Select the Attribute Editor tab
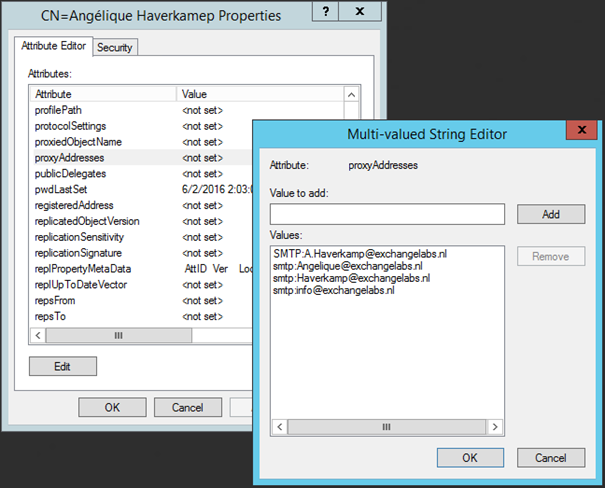This screenshot has height=488, width=605. coord(55,46)
